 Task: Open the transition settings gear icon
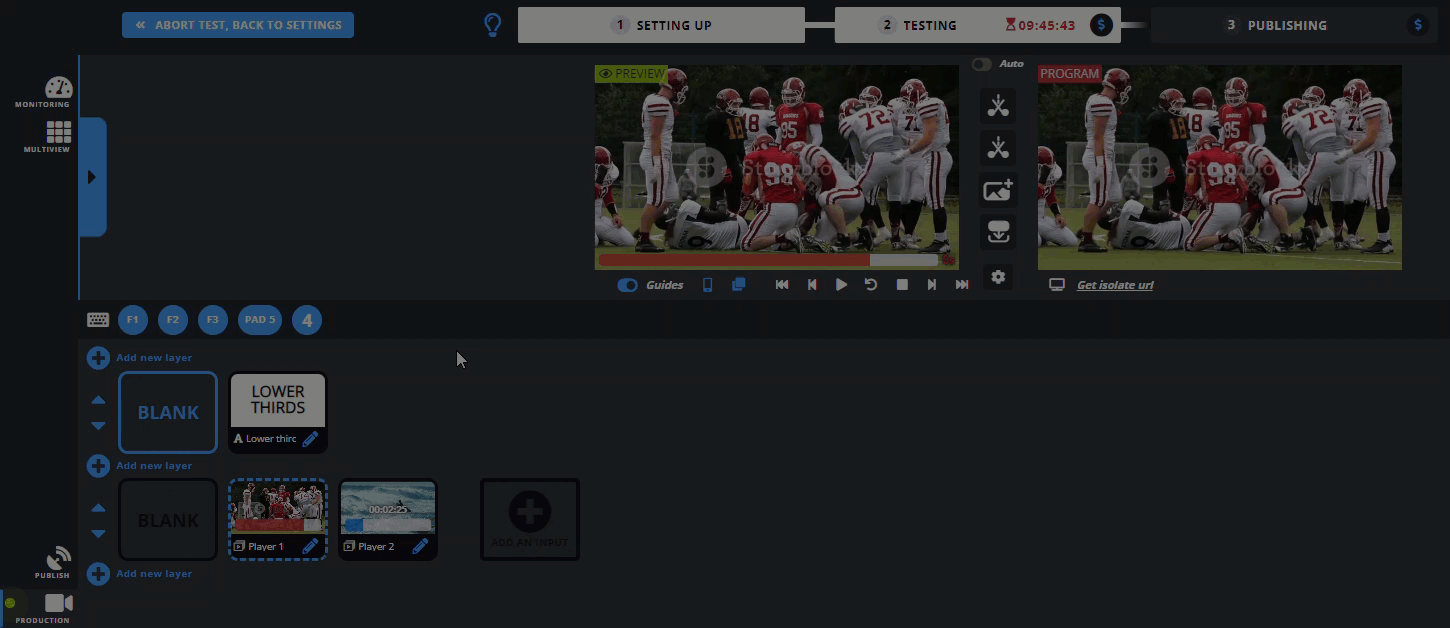(997, 277)
